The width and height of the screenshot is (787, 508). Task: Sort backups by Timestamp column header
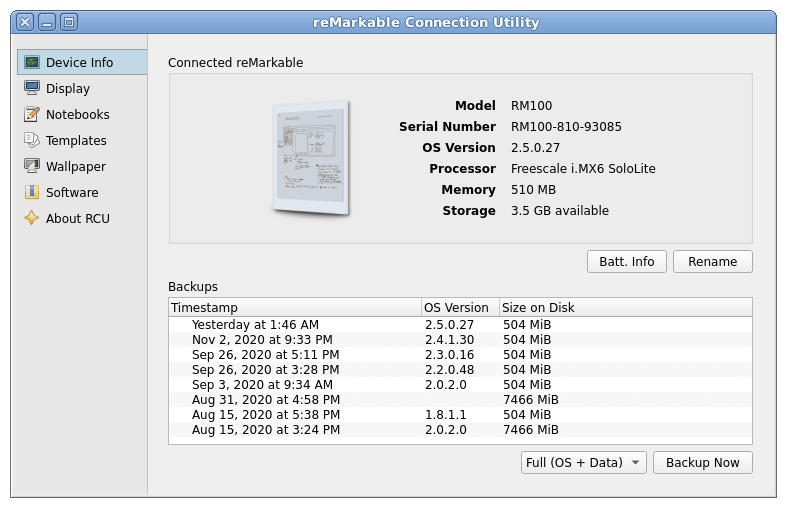(x=295, y=307)
